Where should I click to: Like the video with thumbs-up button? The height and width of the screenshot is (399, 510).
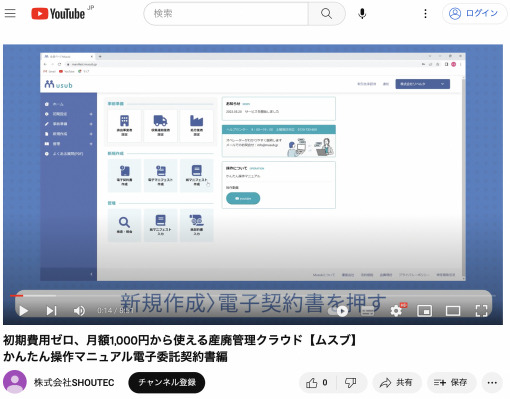tap(317, 383)
